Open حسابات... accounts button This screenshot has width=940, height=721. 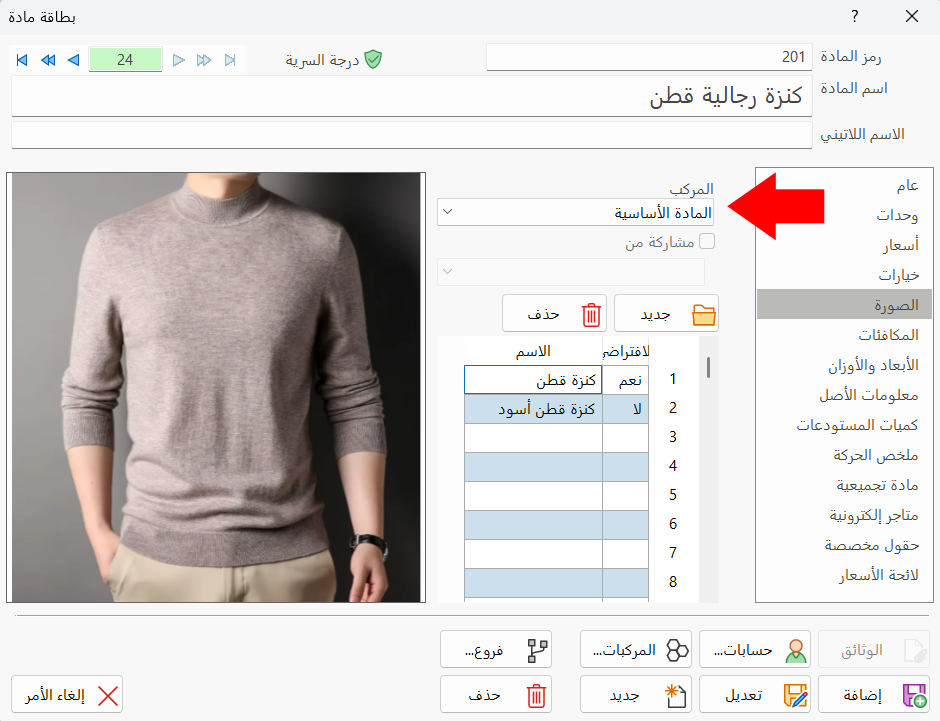click(x=755, y=650)
